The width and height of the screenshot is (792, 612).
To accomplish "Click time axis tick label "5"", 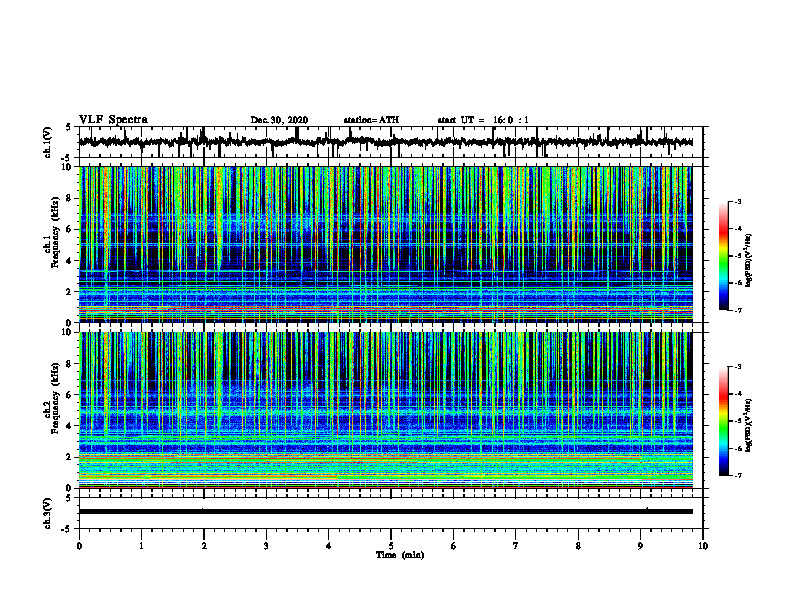I will pos(391,546).
